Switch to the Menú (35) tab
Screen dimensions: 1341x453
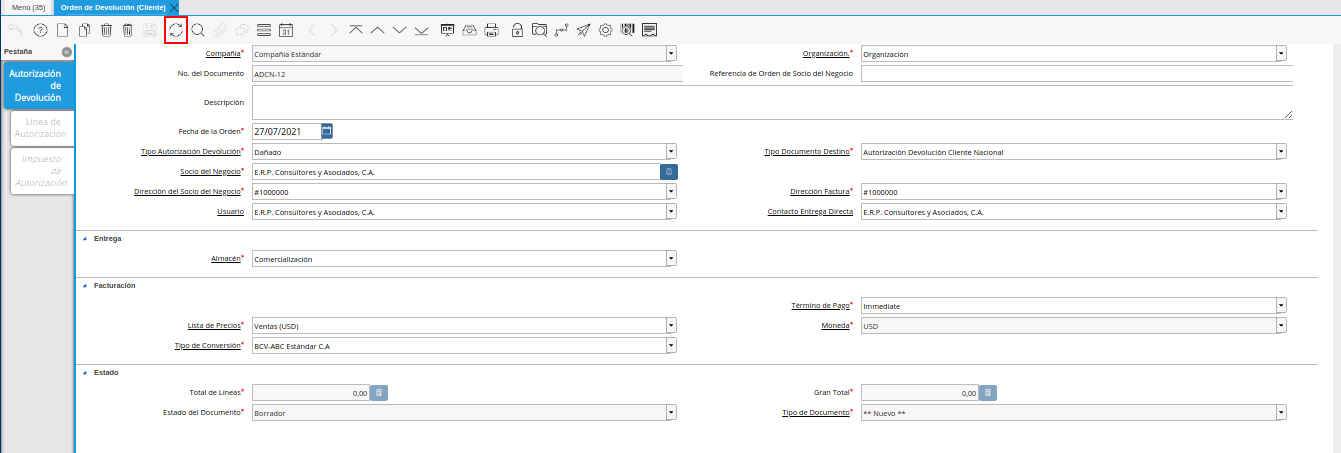point(28,7)
